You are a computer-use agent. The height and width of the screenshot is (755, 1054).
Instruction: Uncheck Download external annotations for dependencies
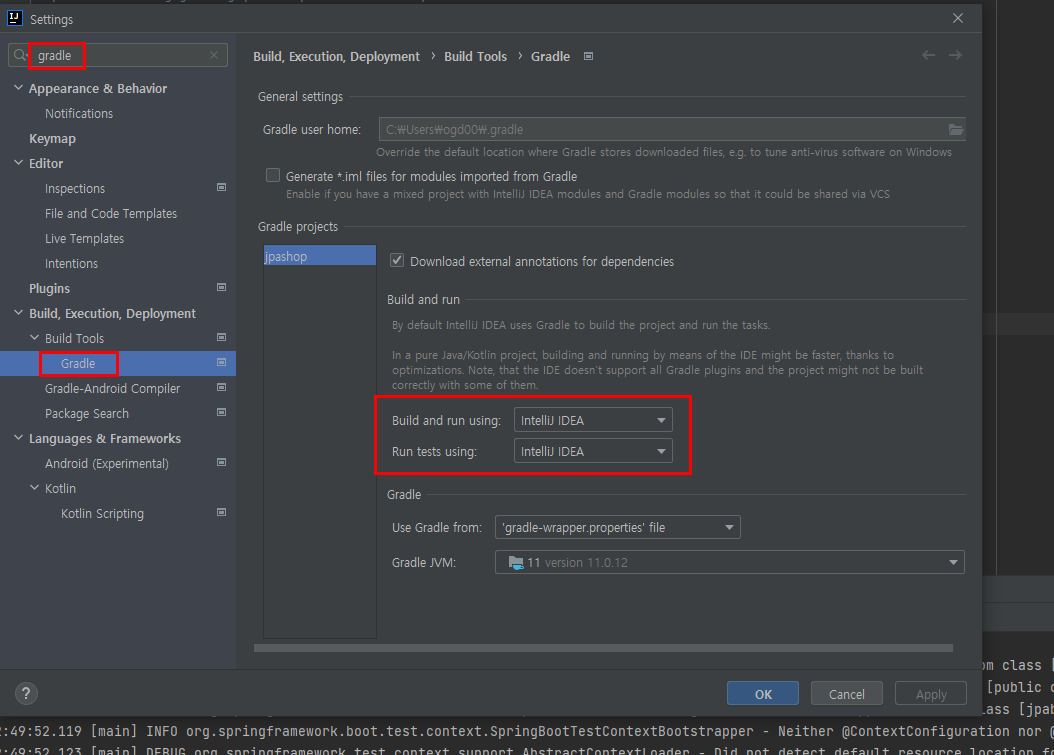coord(397,260)
